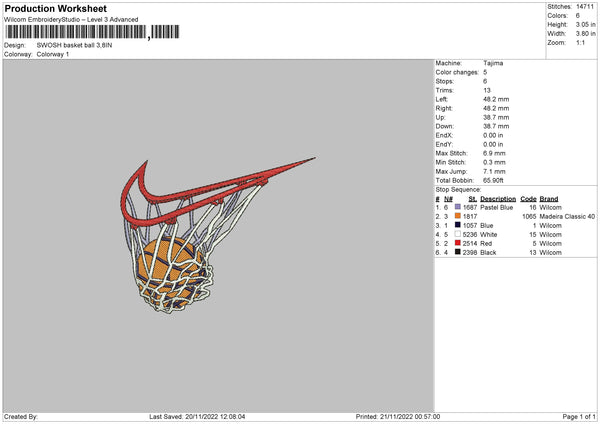Click the Trims value '13'

(487, 90)
